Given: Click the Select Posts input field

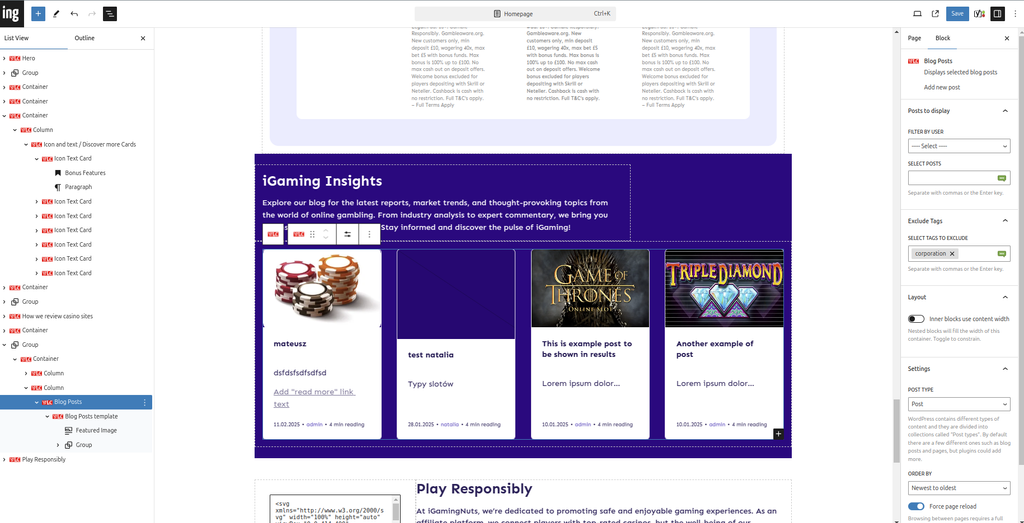Looking at the screenshot, I should coord(950,178).
